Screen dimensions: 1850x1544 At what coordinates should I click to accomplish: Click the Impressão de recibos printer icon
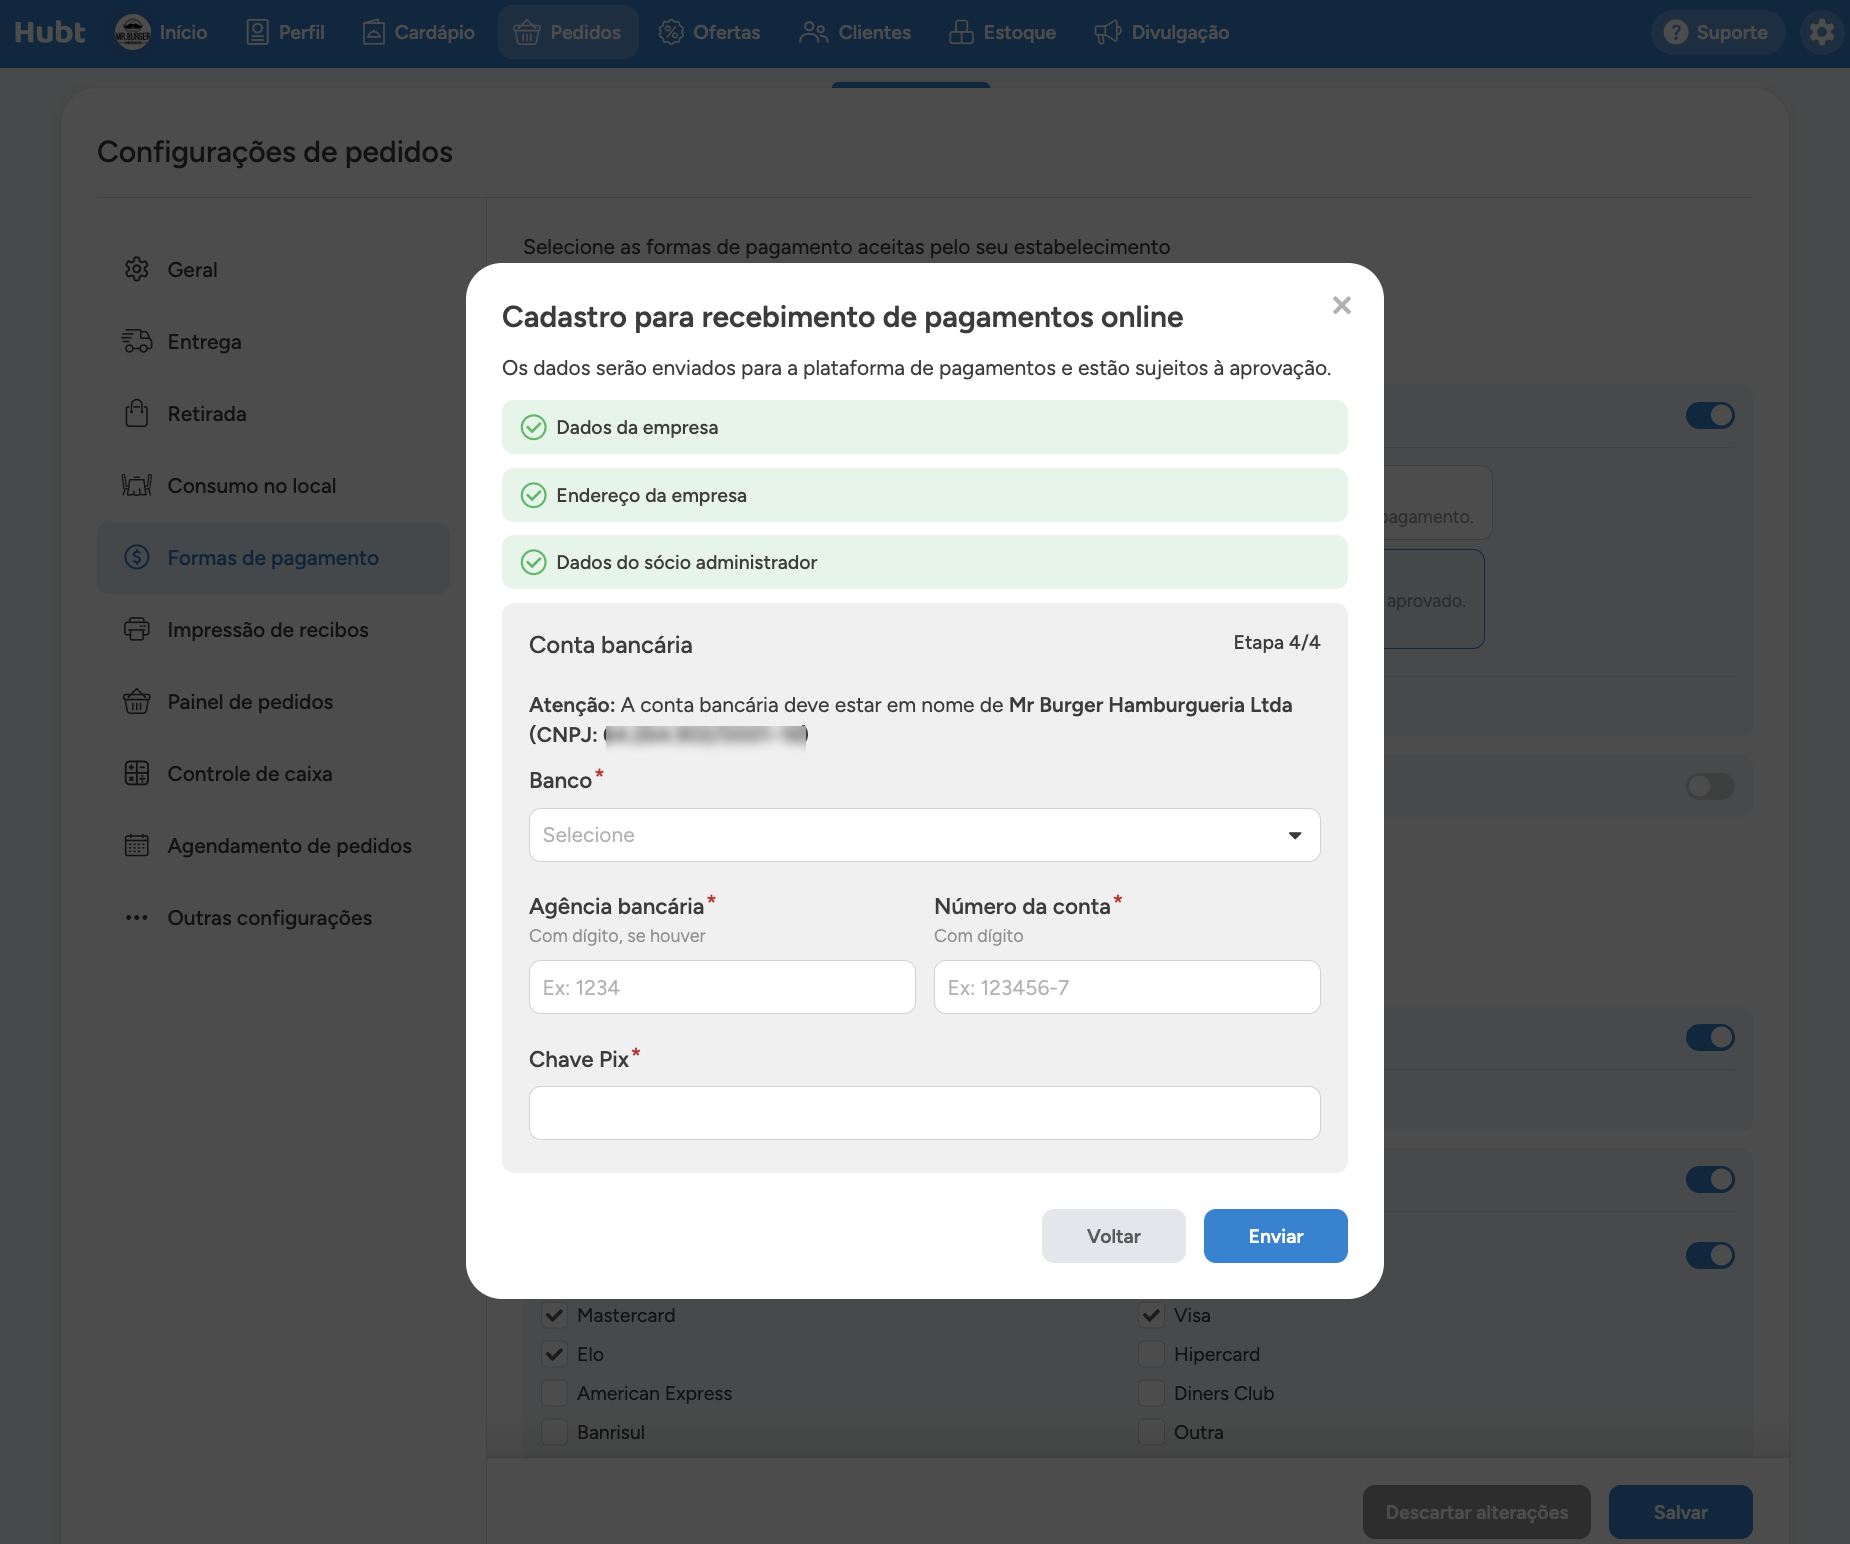coord(137,629)
